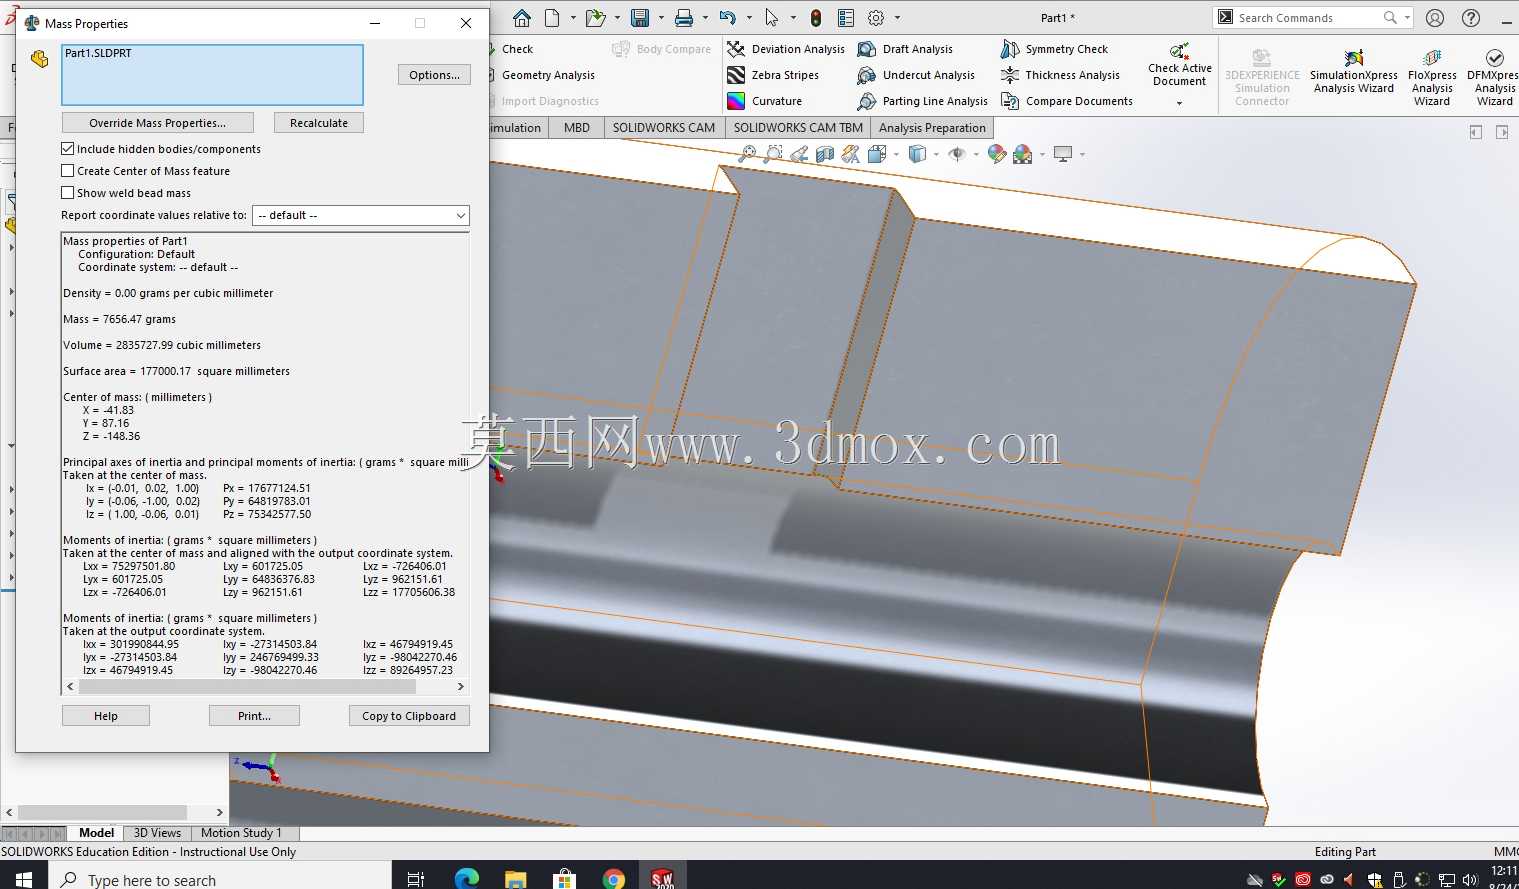Click the Print... button
Screen dimensions: 1519x889
254,716
